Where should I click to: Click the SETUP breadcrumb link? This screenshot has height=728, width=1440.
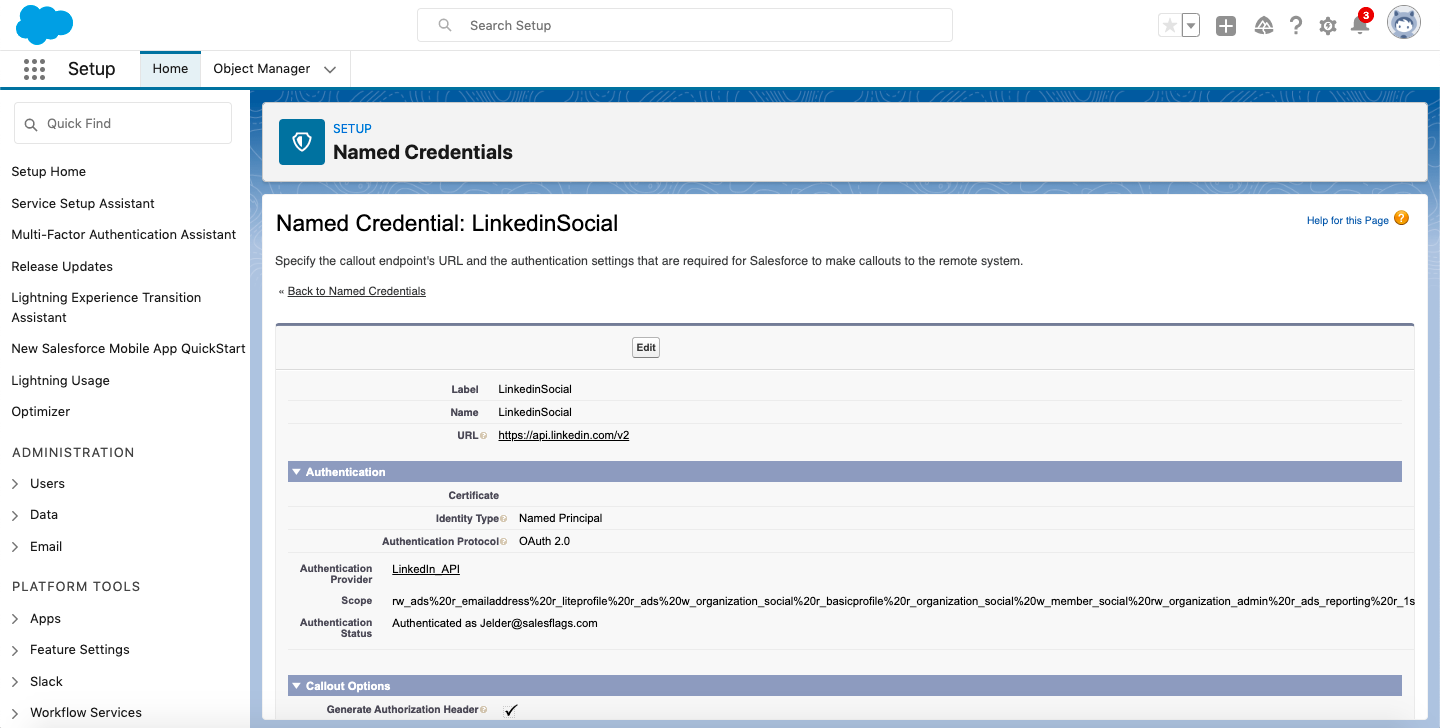tap(352, 129)
